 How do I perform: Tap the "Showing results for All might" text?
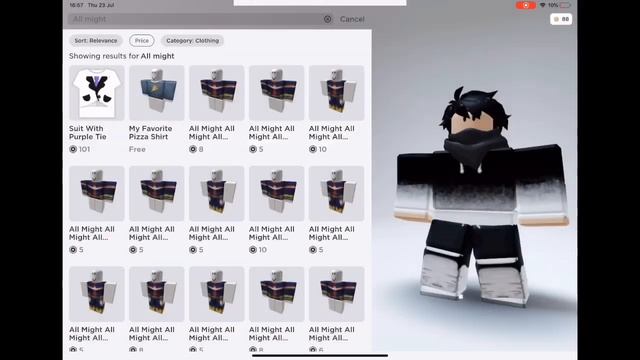point(122,56)
